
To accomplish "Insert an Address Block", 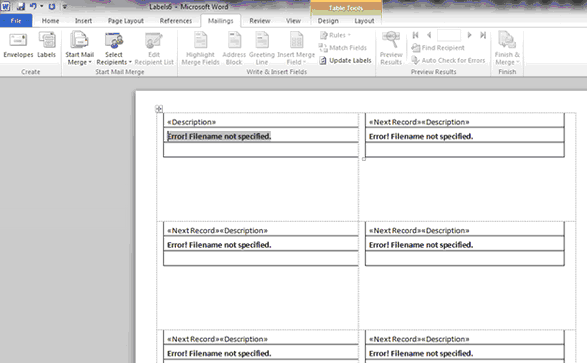I will (x=234, y=49).
